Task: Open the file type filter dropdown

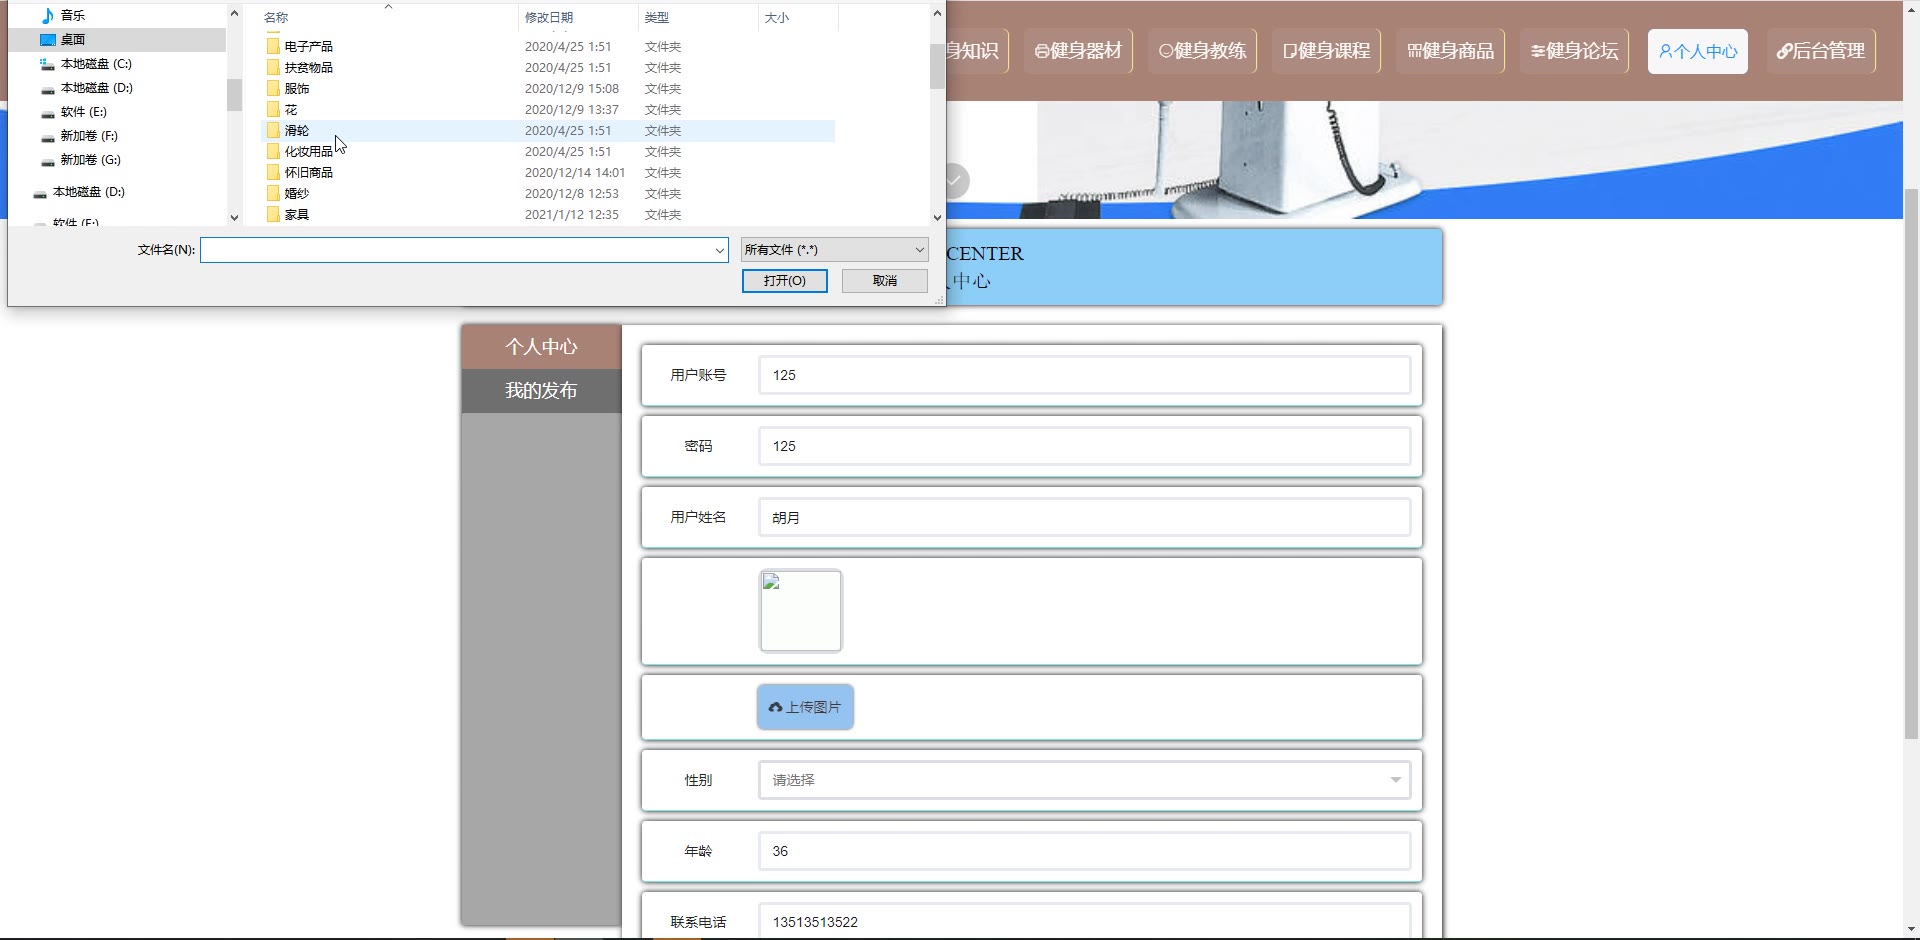Action: [834, 250]
